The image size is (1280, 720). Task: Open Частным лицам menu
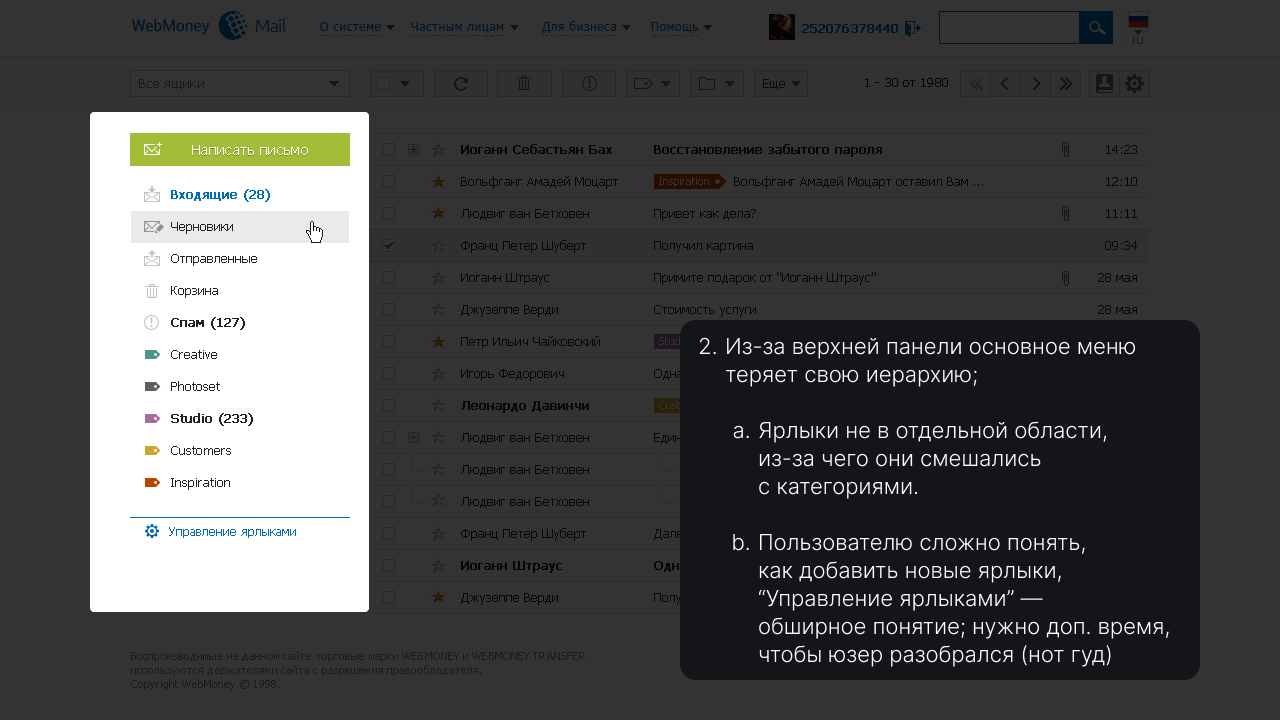[x=464, y=27]
